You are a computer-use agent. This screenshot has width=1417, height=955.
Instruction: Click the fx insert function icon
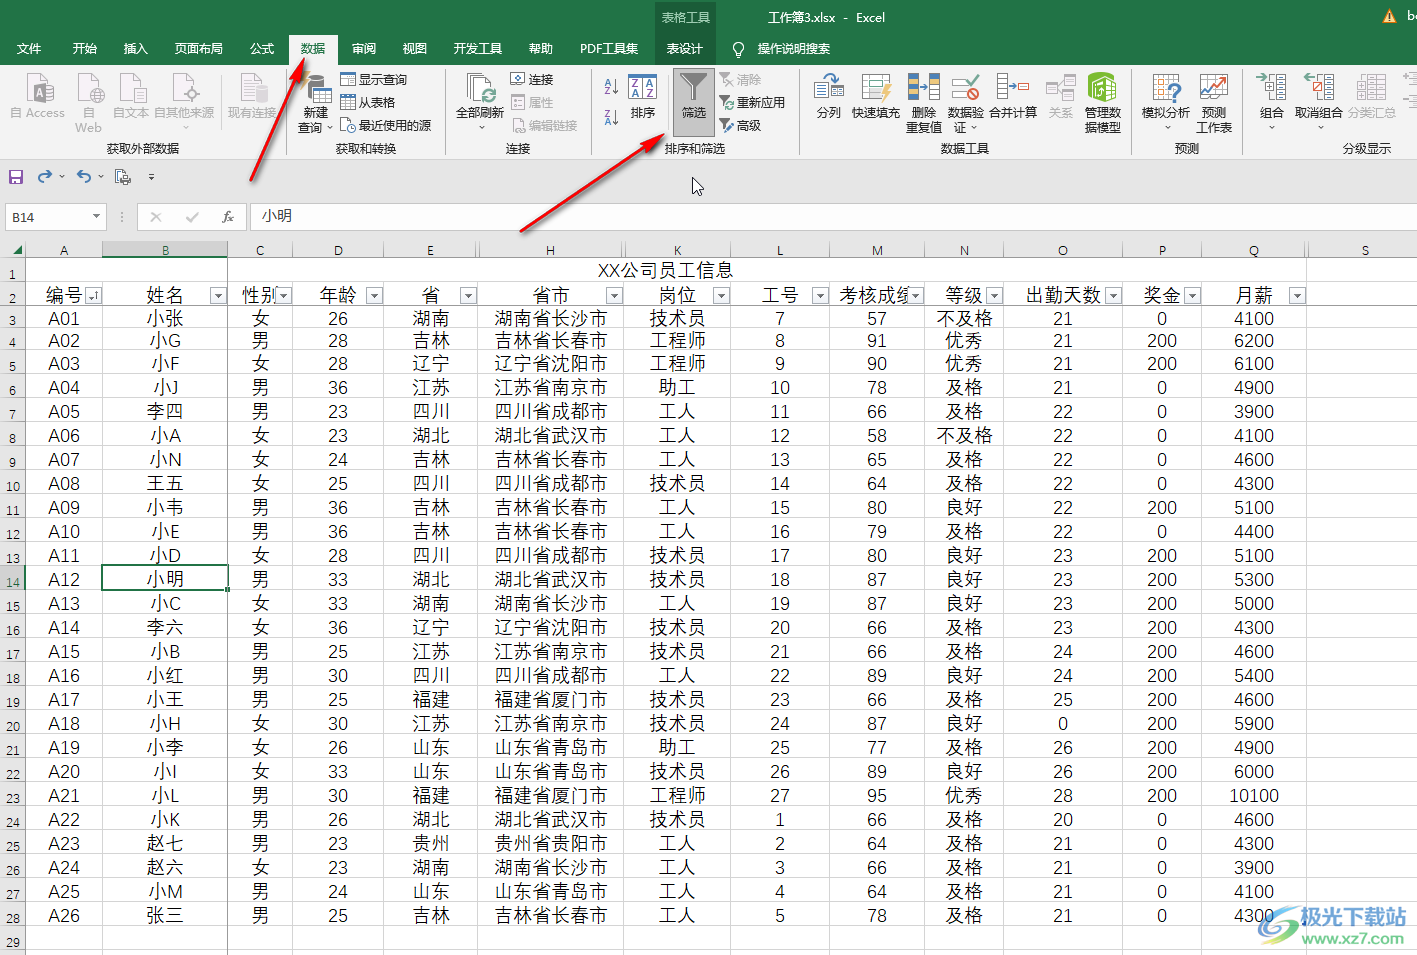click(228, 216)
